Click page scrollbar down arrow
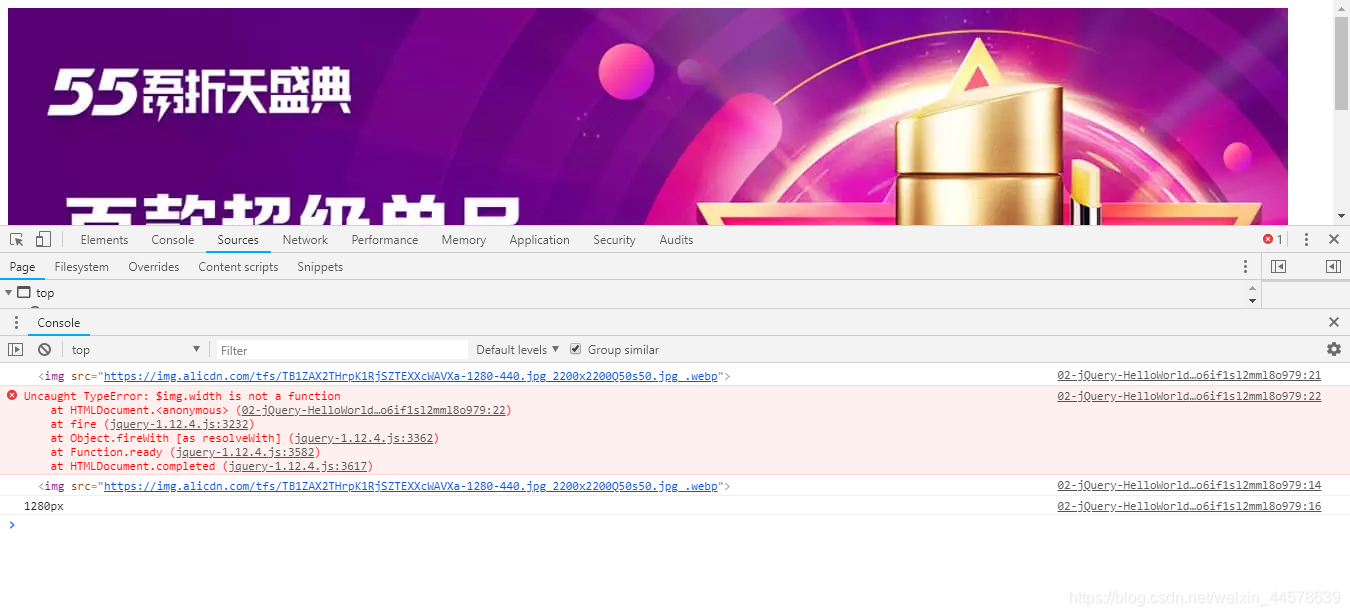 [x=1341, y=216]
